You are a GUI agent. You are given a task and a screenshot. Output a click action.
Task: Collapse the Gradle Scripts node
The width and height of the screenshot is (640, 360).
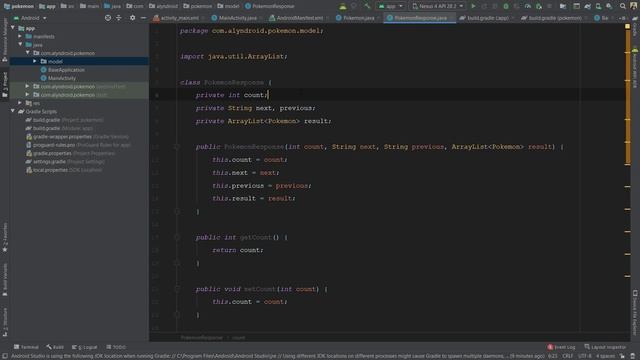pos(13,111)
